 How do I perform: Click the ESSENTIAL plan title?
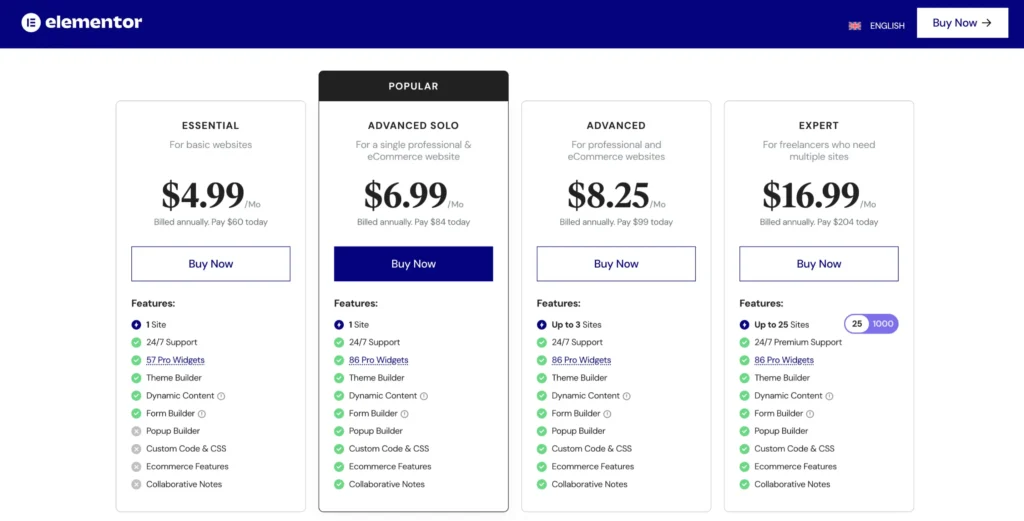pyautogui.click(x=211, y=125)
